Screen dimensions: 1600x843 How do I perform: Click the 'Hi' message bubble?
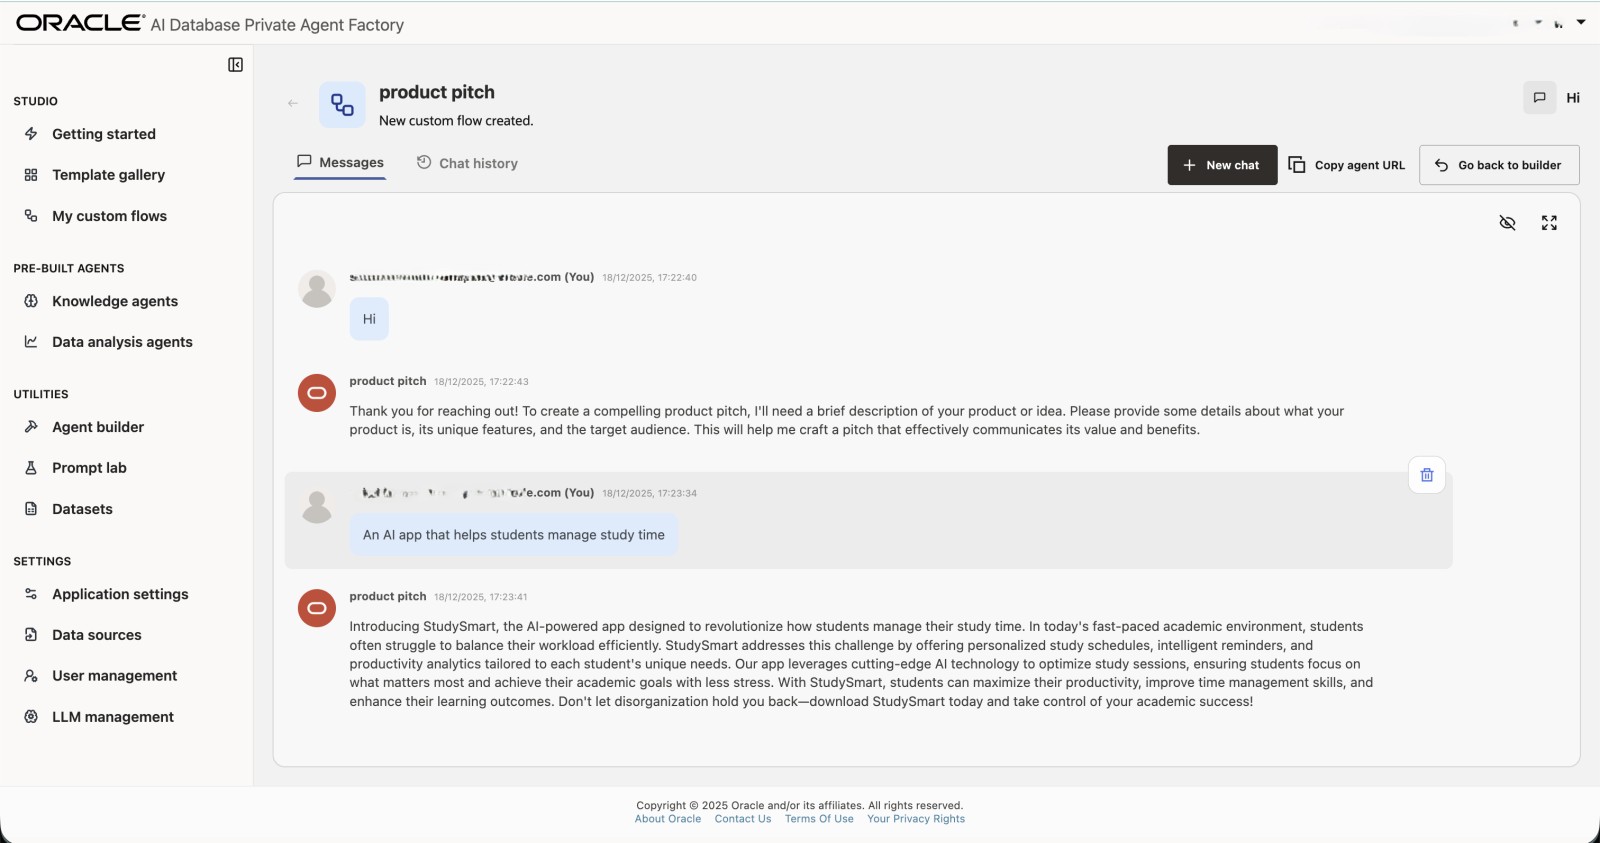coord(369,319)
